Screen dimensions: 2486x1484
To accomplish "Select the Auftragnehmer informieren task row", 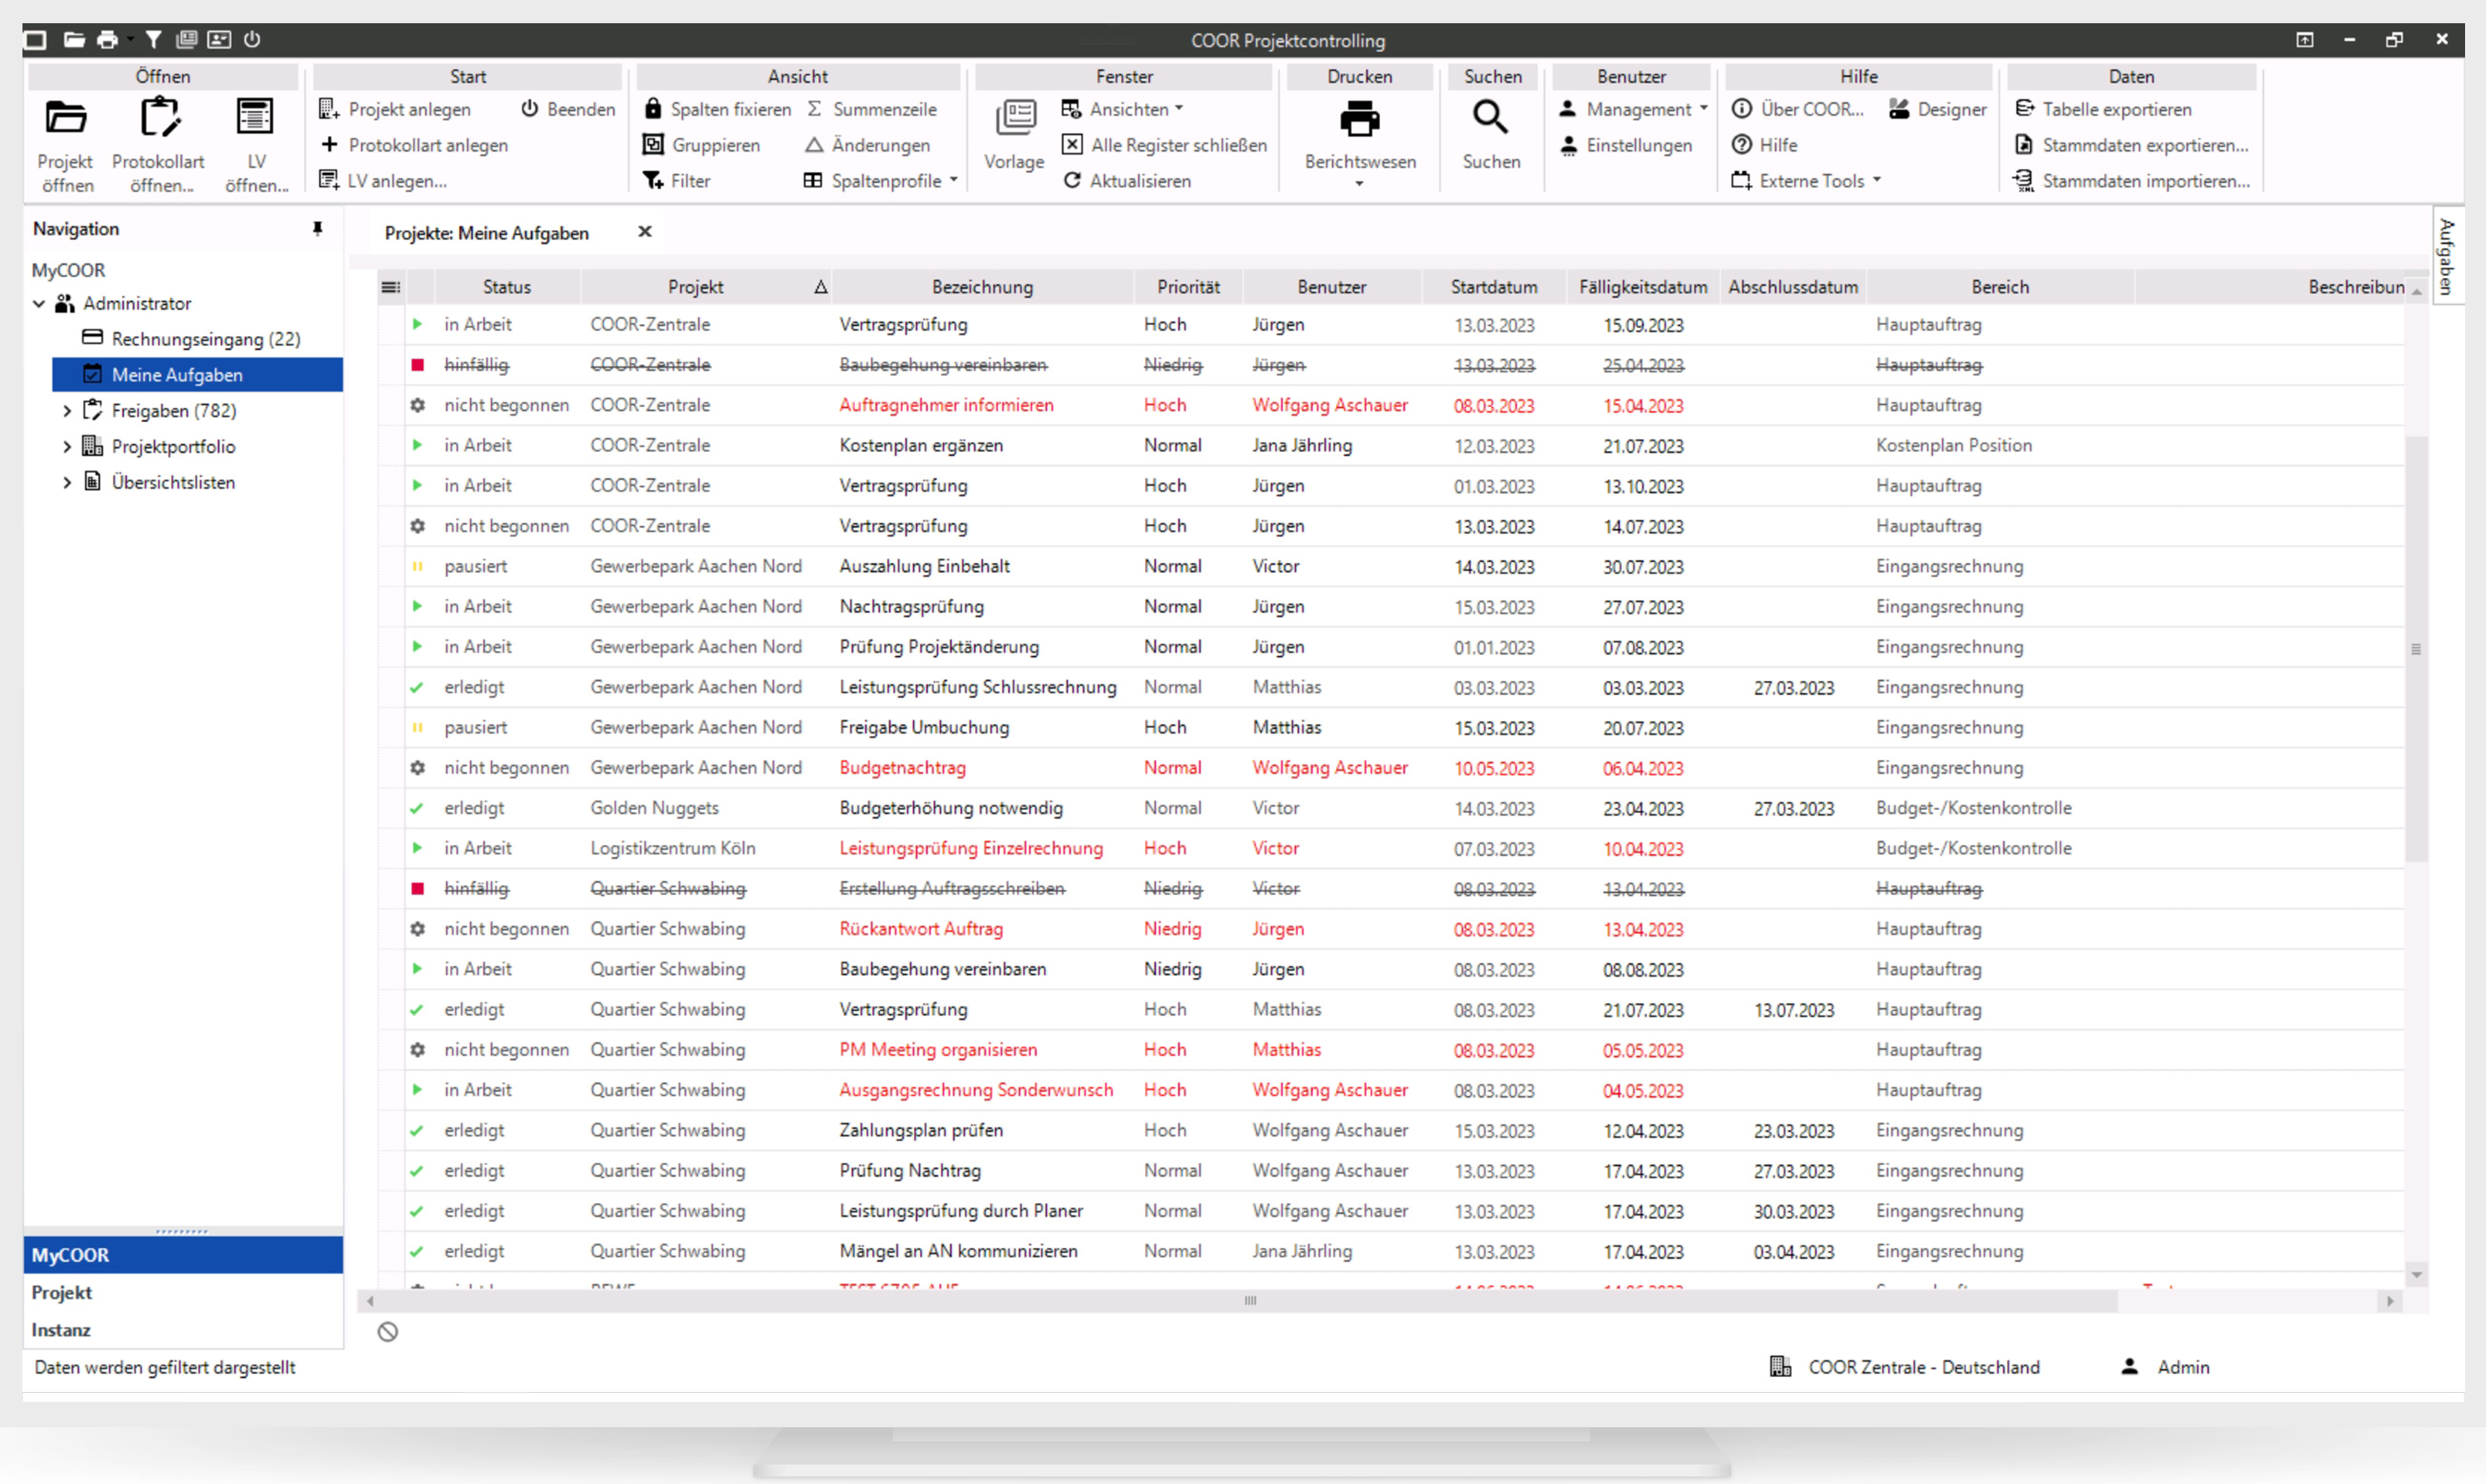I will click(1391, 405).
